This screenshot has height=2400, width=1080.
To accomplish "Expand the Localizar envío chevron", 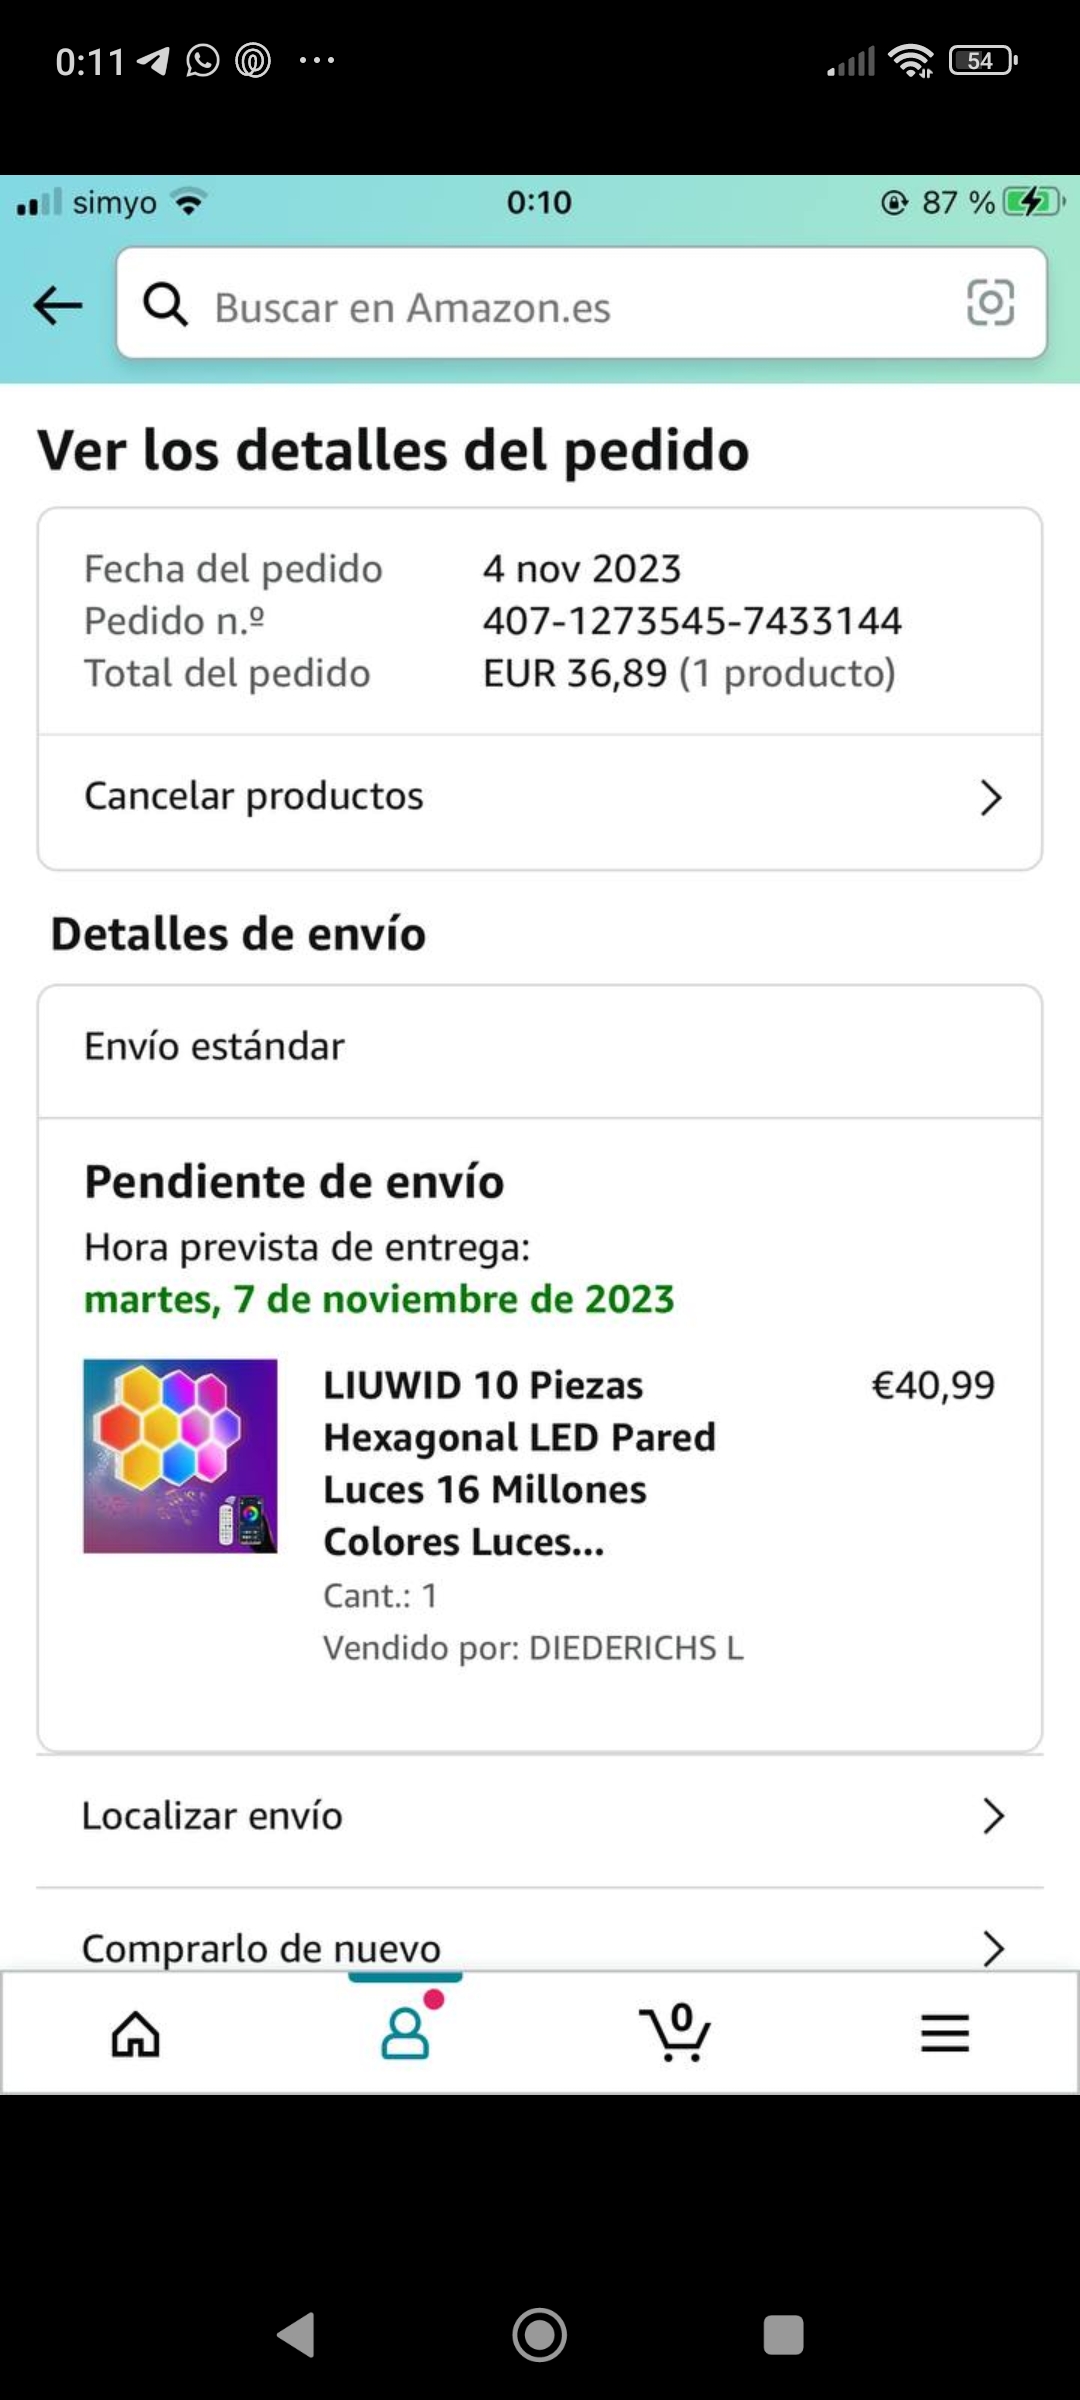I will point(992,1816).
